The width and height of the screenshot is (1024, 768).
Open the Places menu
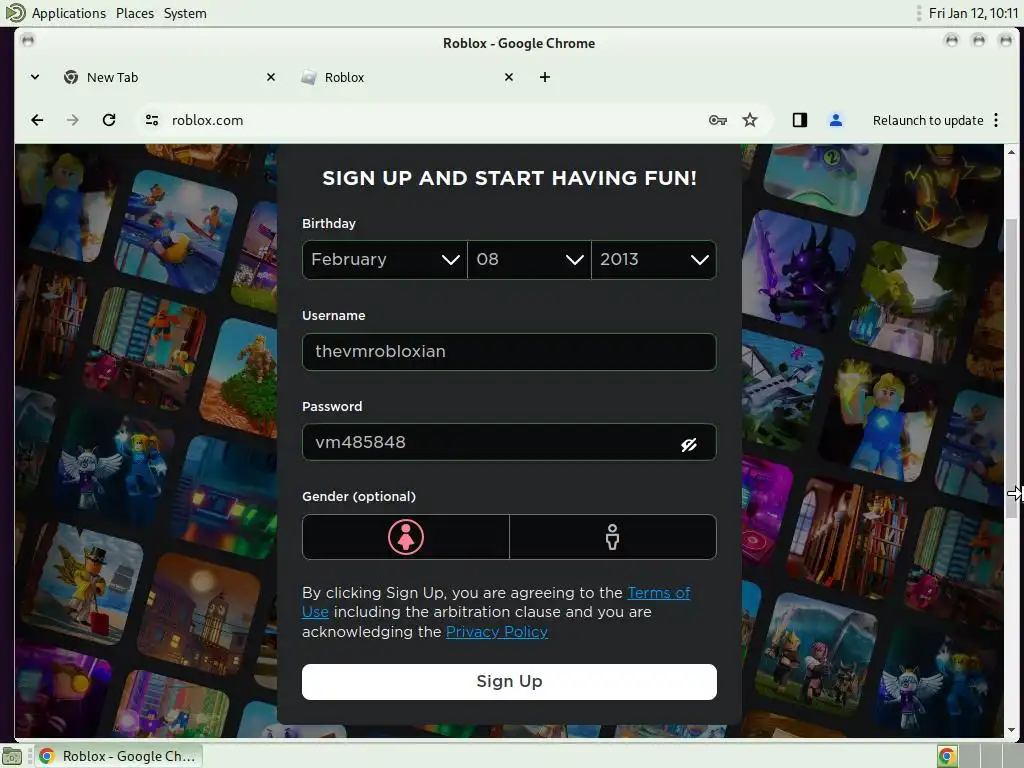coord(135,13)
